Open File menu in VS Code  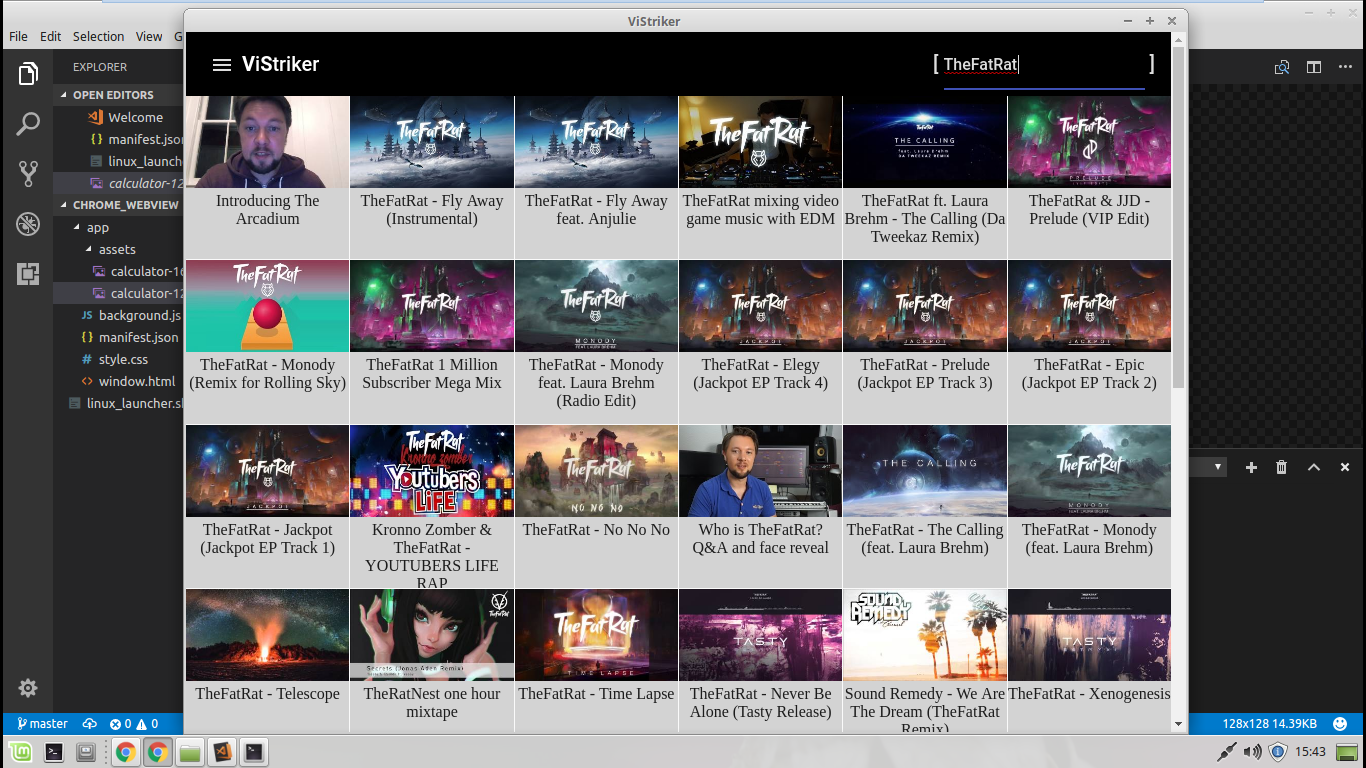(x=18, y=36)
